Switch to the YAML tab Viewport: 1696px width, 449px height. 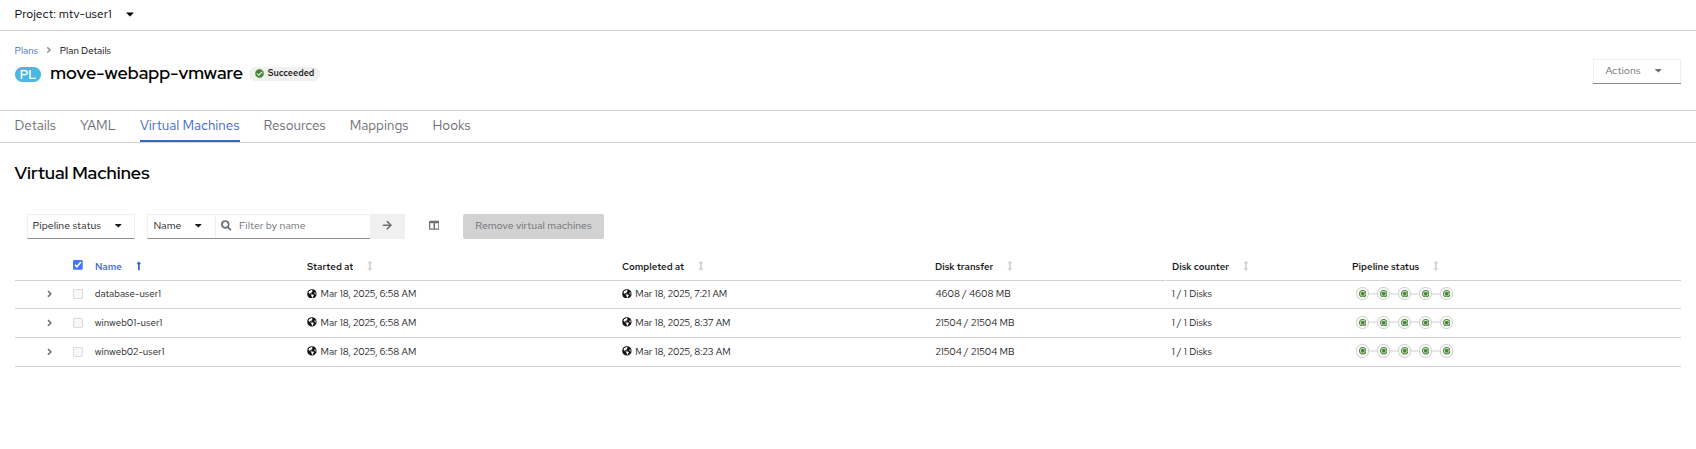(x=97, y=125)
